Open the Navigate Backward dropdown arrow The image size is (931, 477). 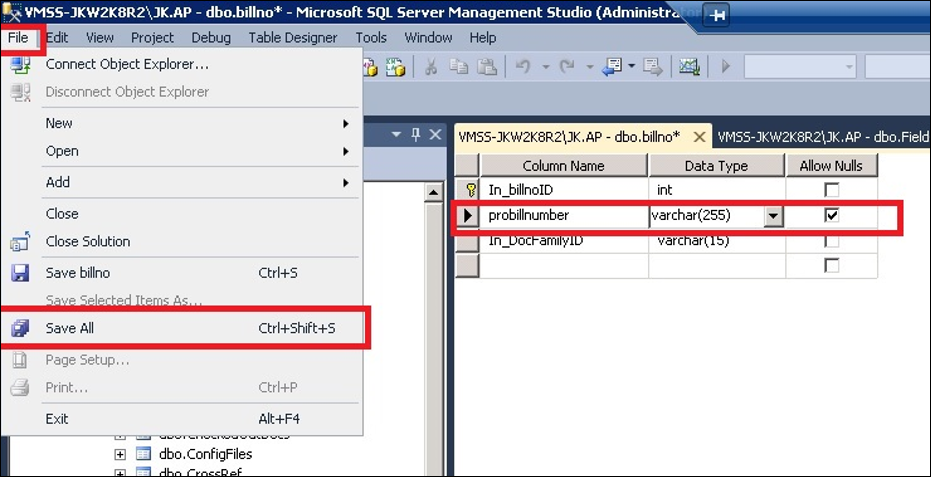tap(631, 67)
